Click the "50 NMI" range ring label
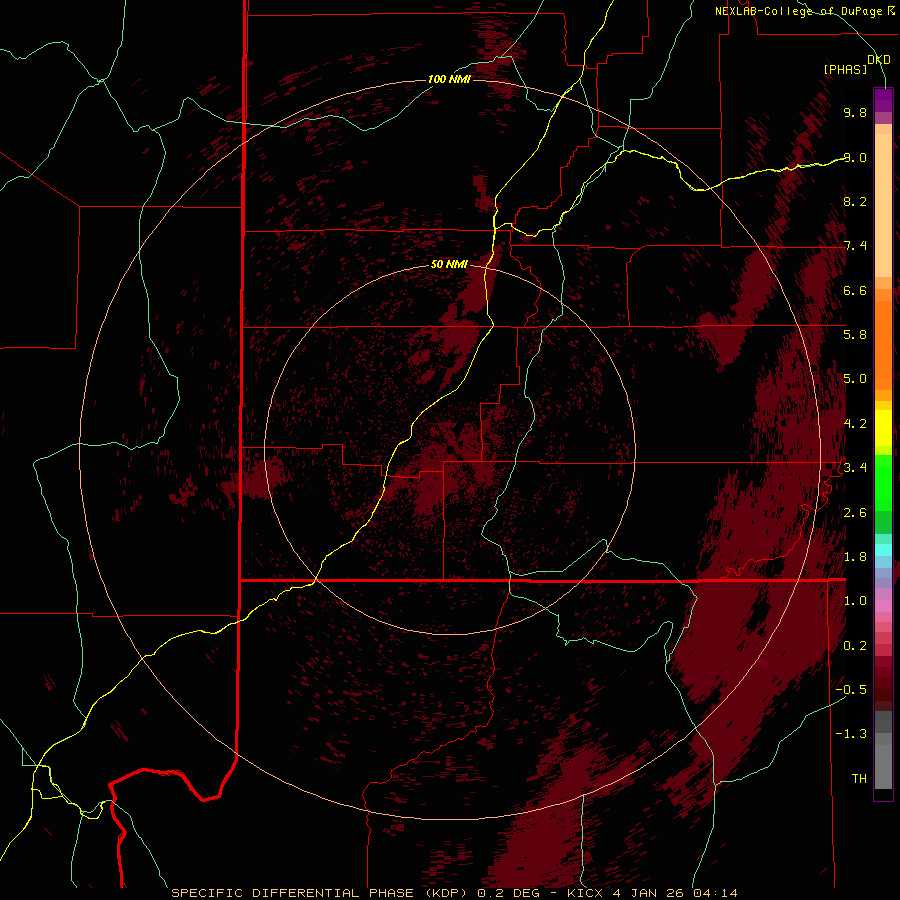This screenshot has width=900, height=900. point(449,264)
